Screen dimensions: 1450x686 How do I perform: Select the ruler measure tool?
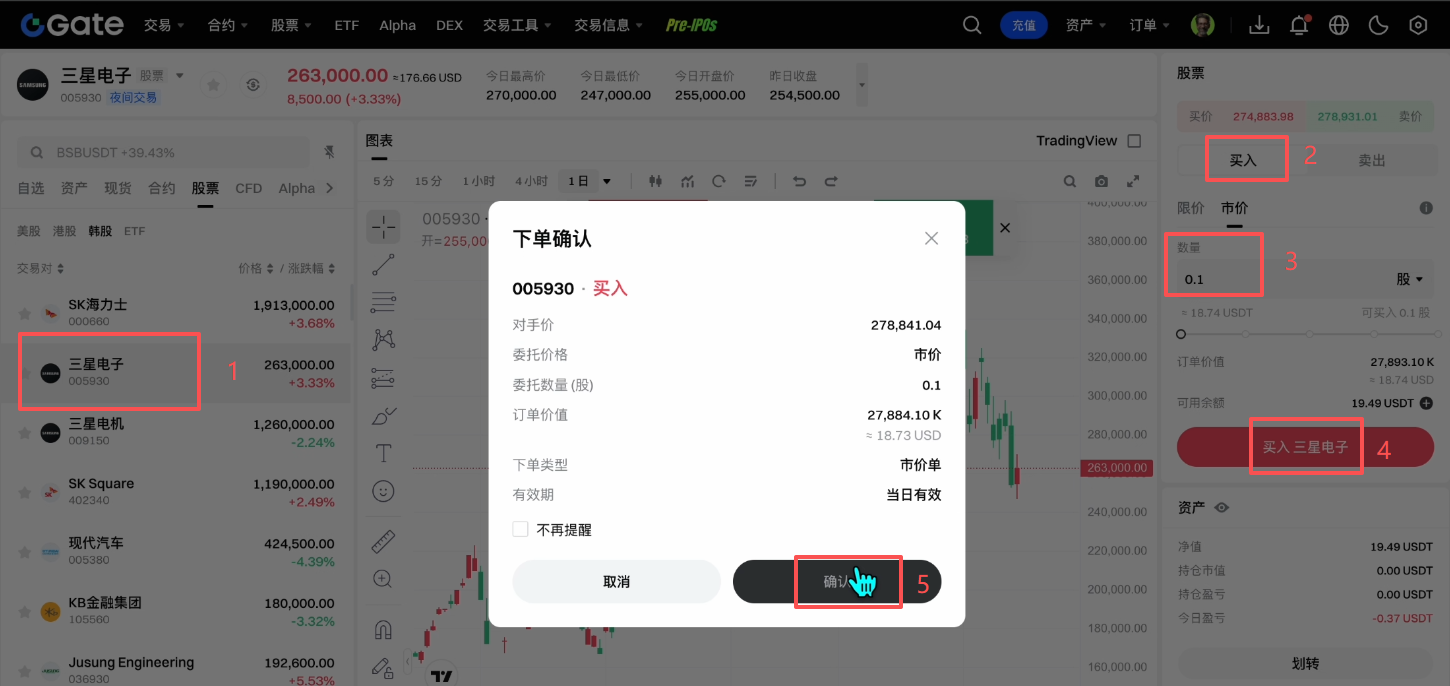383,541
